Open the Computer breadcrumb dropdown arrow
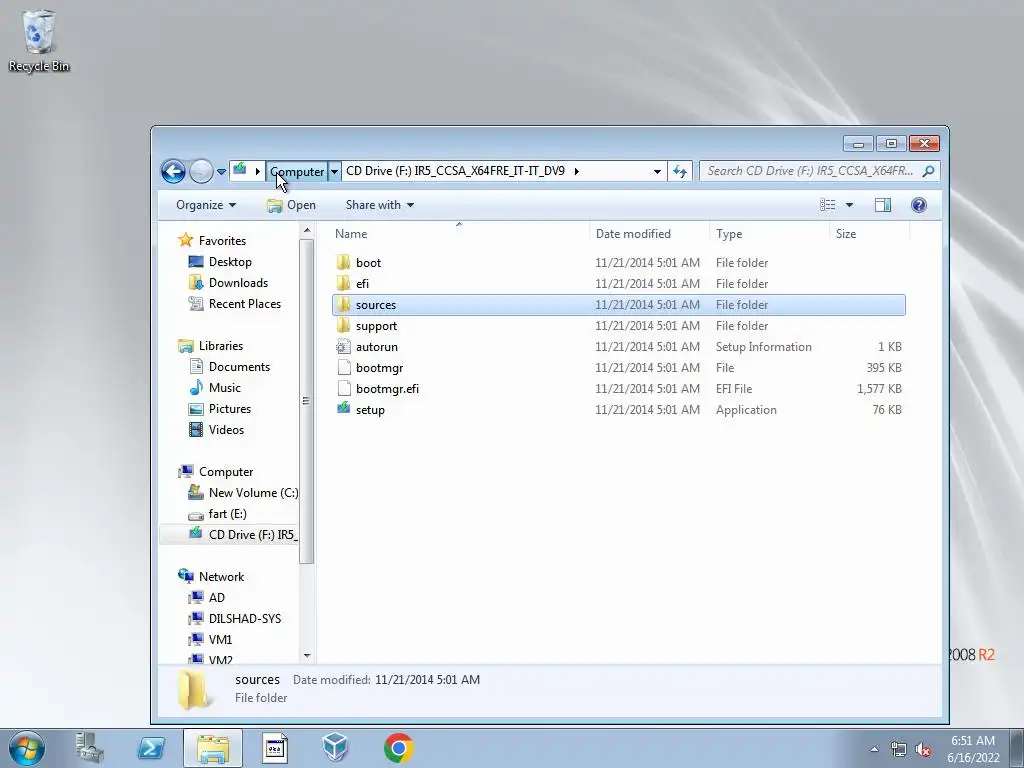Image resolution: width=1024 pixels, height=768 pixels. (334, 171)
